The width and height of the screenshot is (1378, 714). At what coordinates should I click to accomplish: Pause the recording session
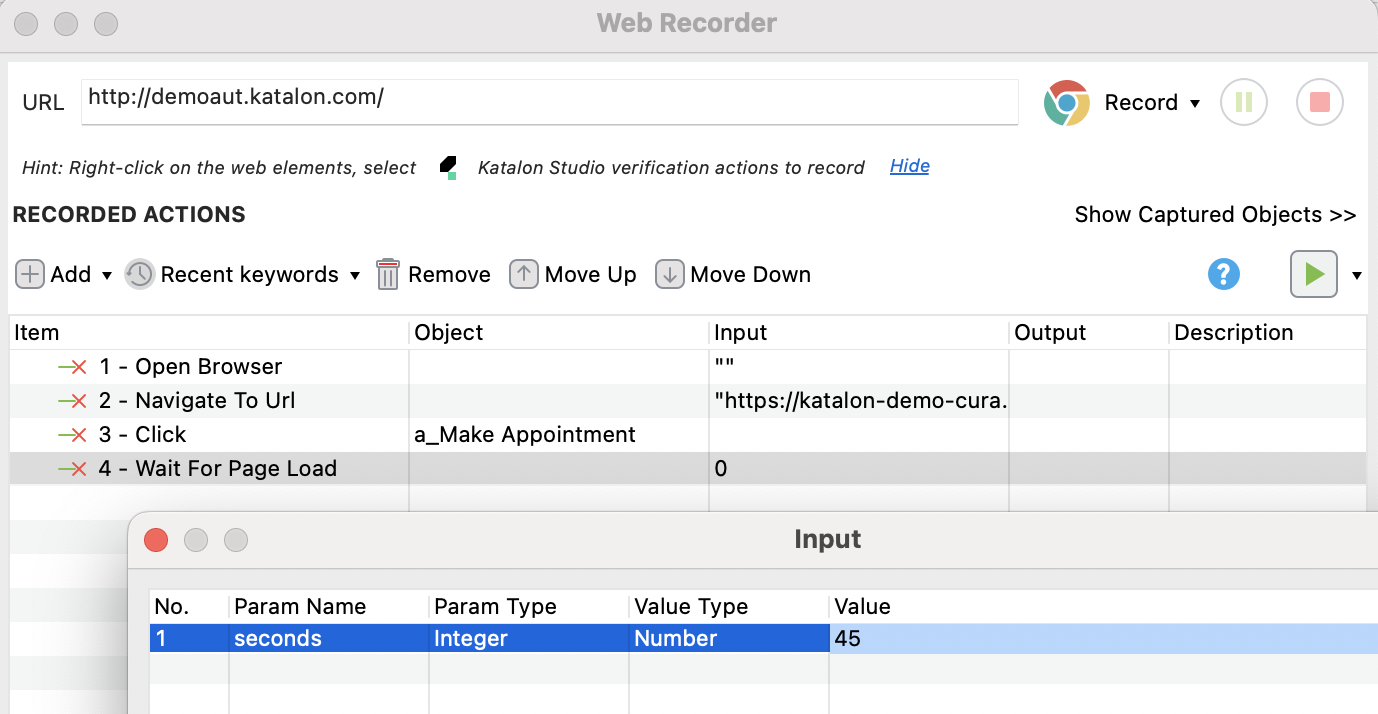[1243, 102]
